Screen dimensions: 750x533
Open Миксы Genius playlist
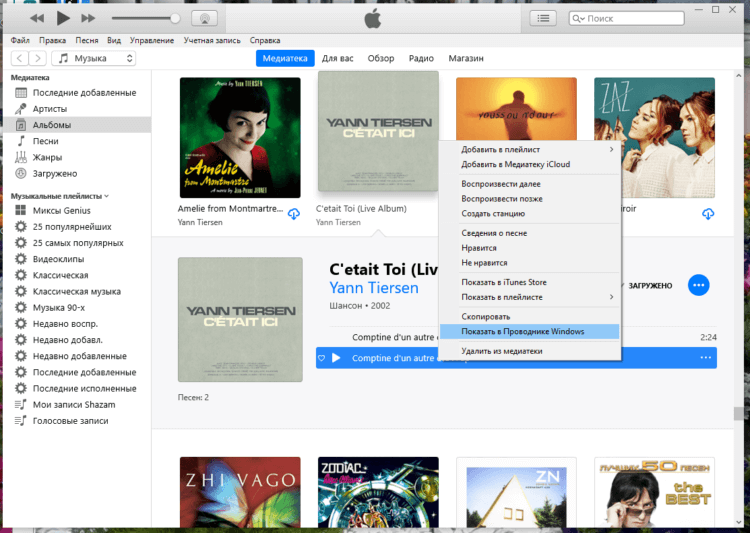[x=77, y=211]
